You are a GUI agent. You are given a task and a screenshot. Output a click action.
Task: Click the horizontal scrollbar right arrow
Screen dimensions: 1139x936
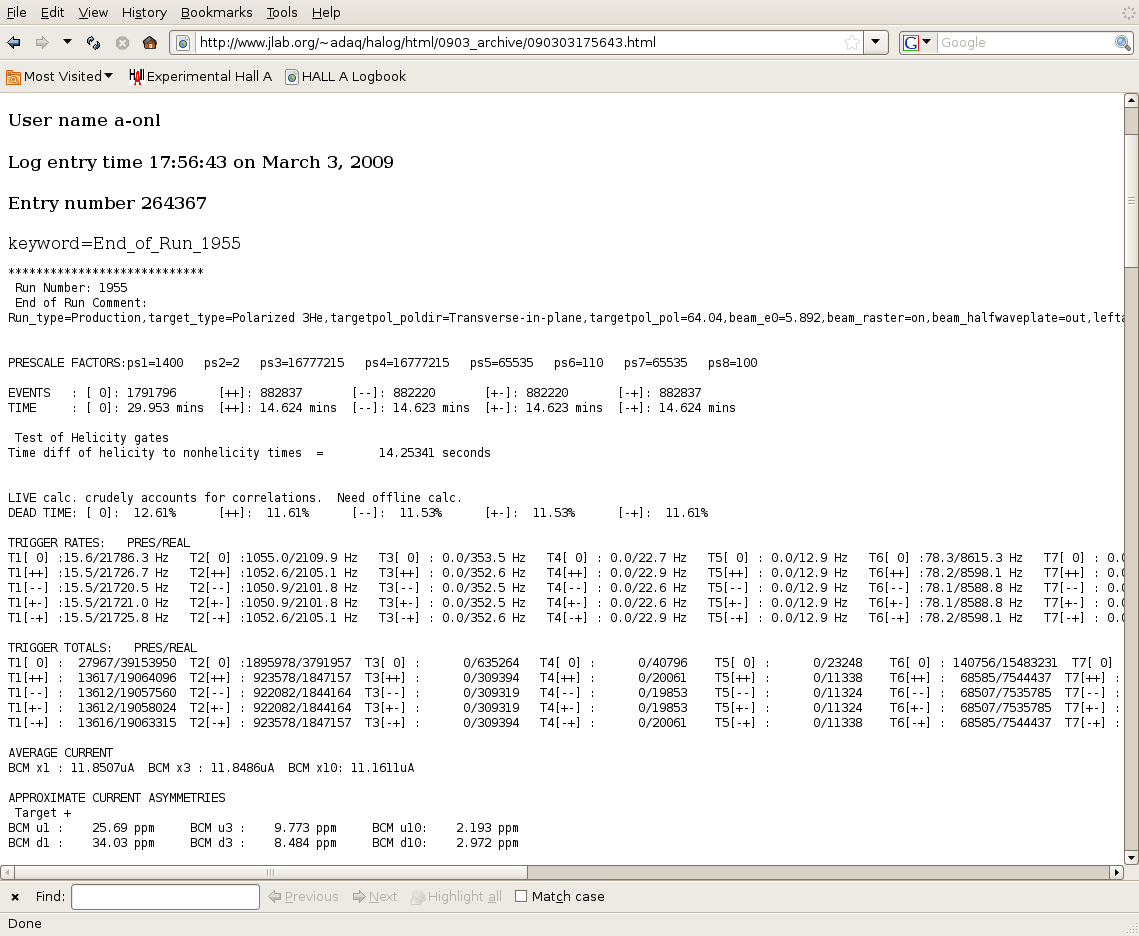click(1116, 872)
